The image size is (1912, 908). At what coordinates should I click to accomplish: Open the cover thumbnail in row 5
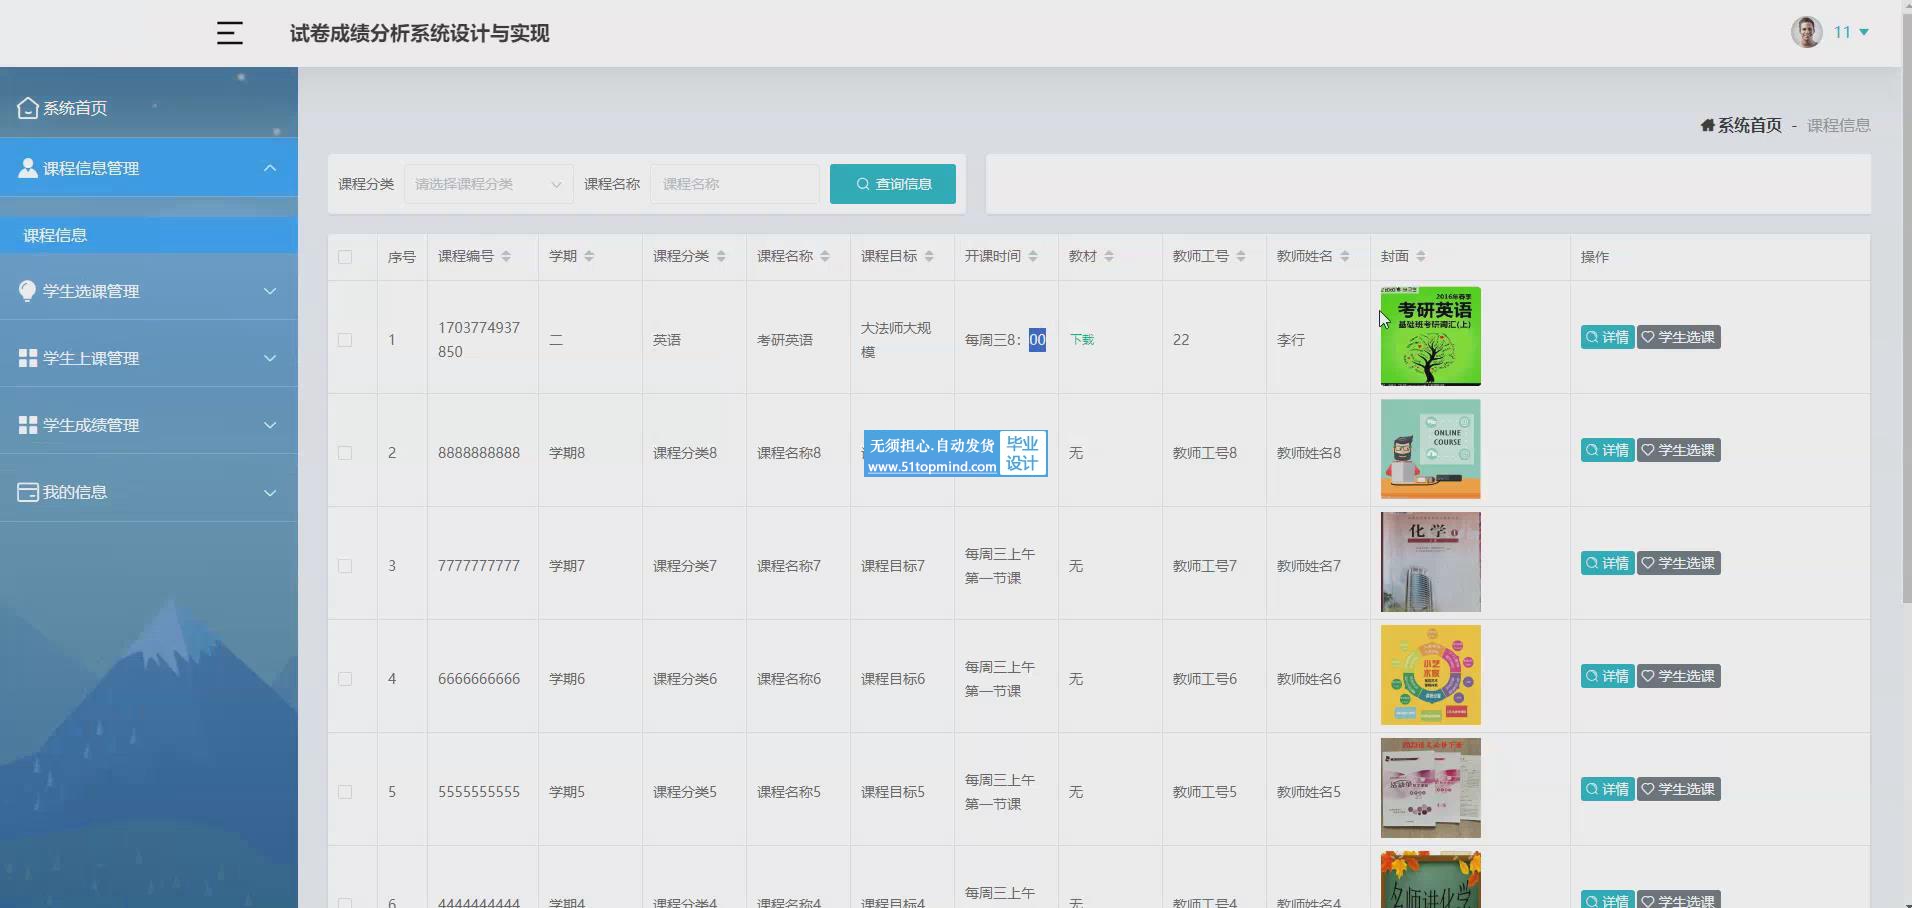pyautogui.click(x=1431, y=788)
